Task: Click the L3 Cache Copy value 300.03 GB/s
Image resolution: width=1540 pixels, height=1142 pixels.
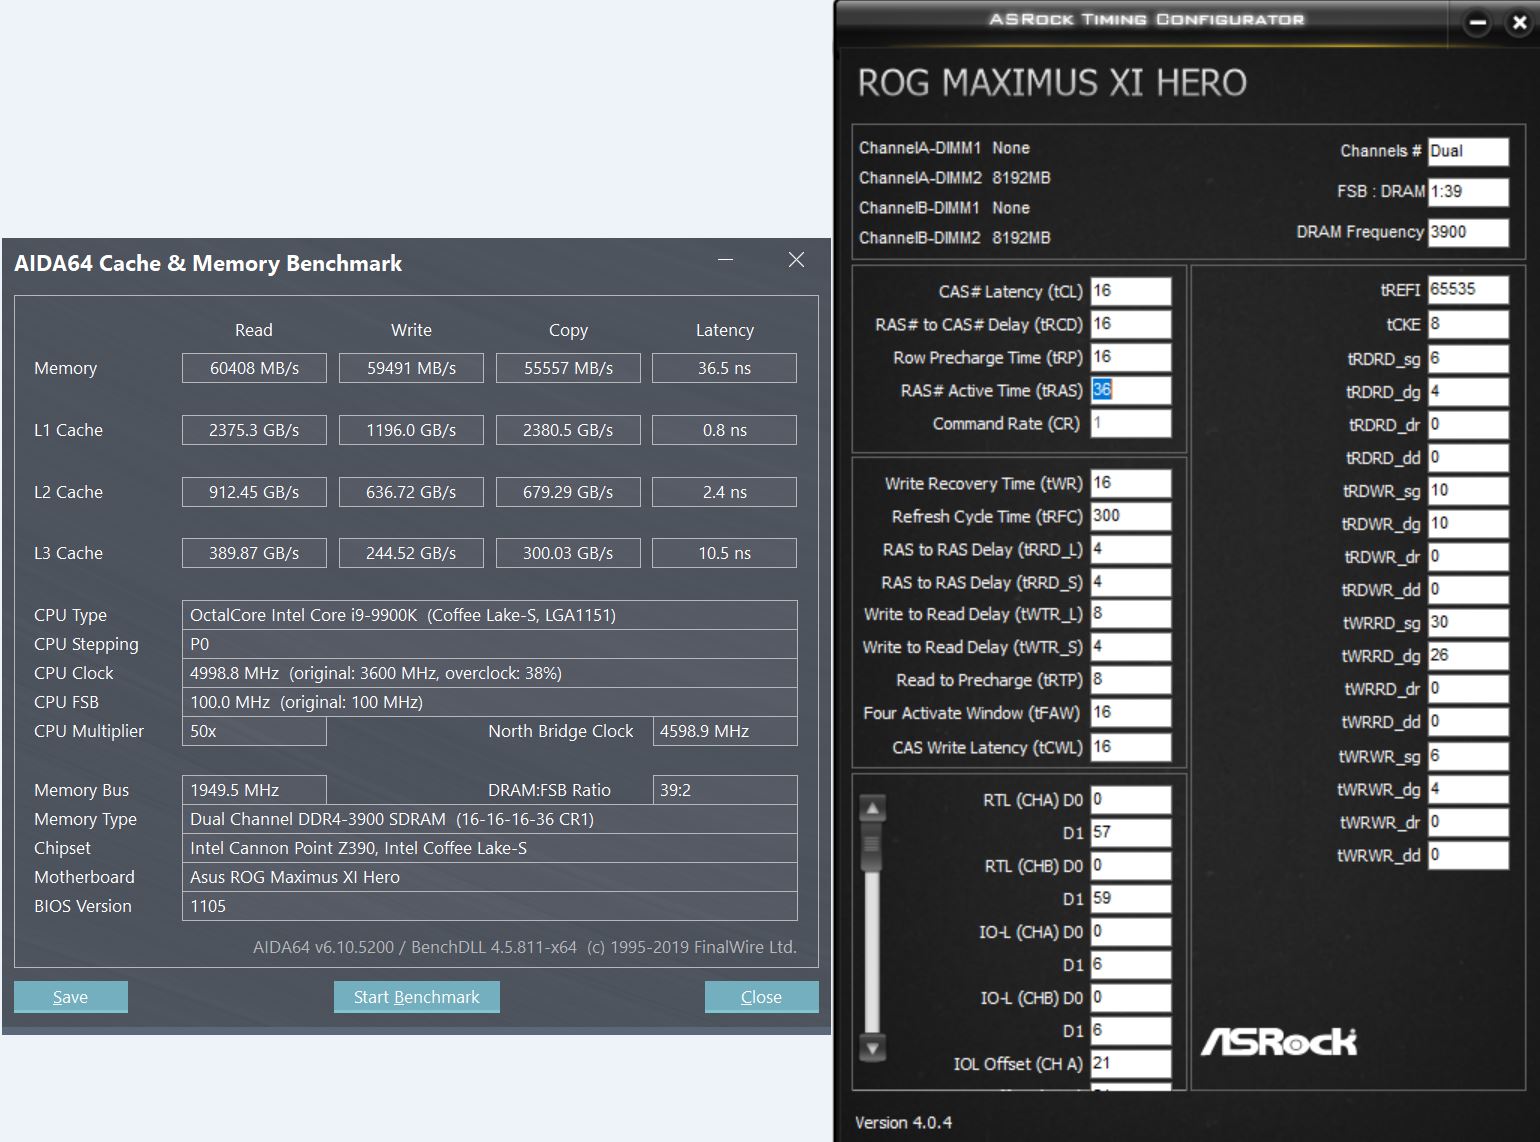Action: point(568,553)
